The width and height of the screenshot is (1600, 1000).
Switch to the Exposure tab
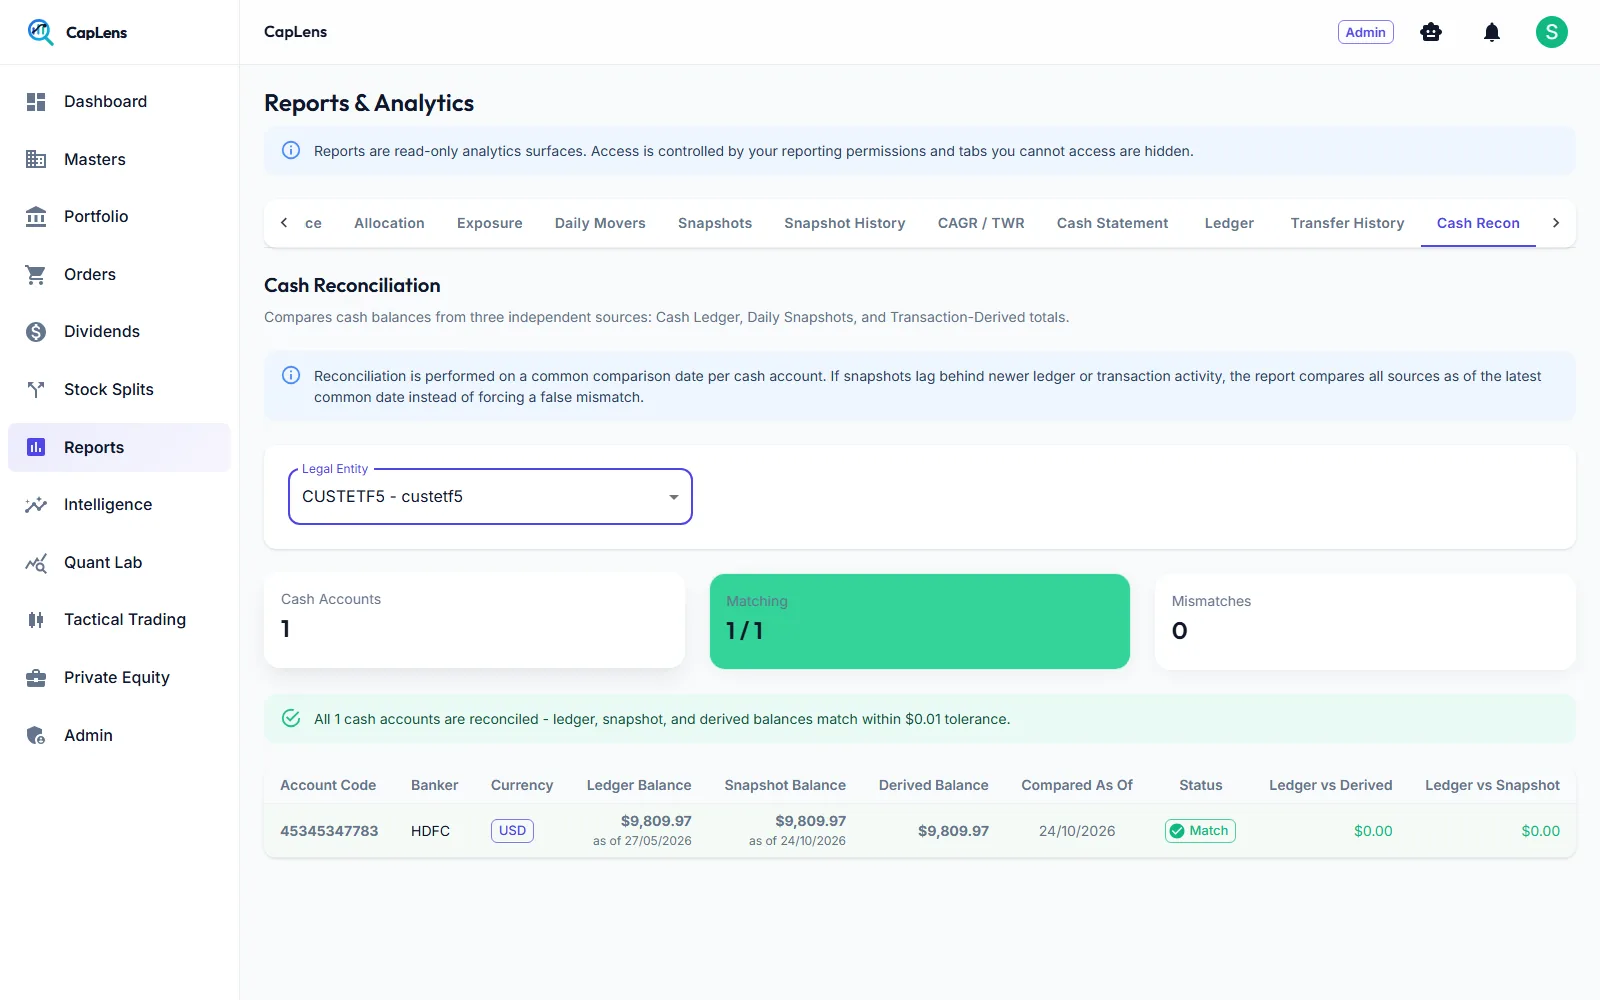[x=490, y=223]
